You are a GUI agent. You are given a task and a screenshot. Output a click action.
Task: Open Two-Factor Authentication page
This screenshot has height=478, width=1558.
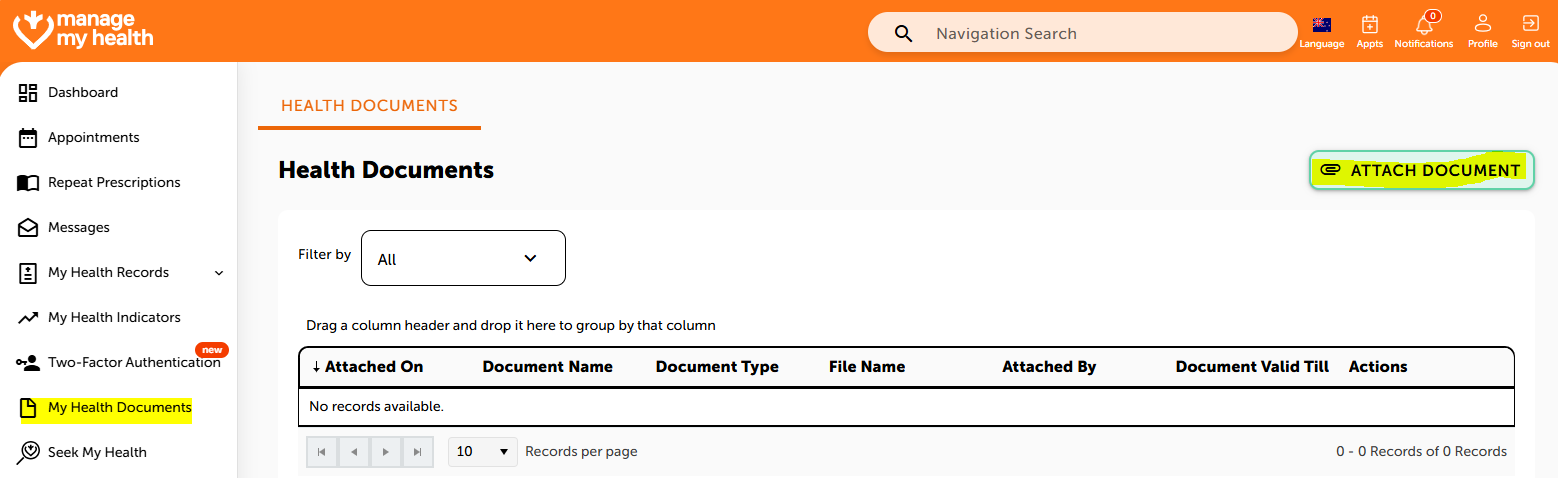(x=133, y=362)
